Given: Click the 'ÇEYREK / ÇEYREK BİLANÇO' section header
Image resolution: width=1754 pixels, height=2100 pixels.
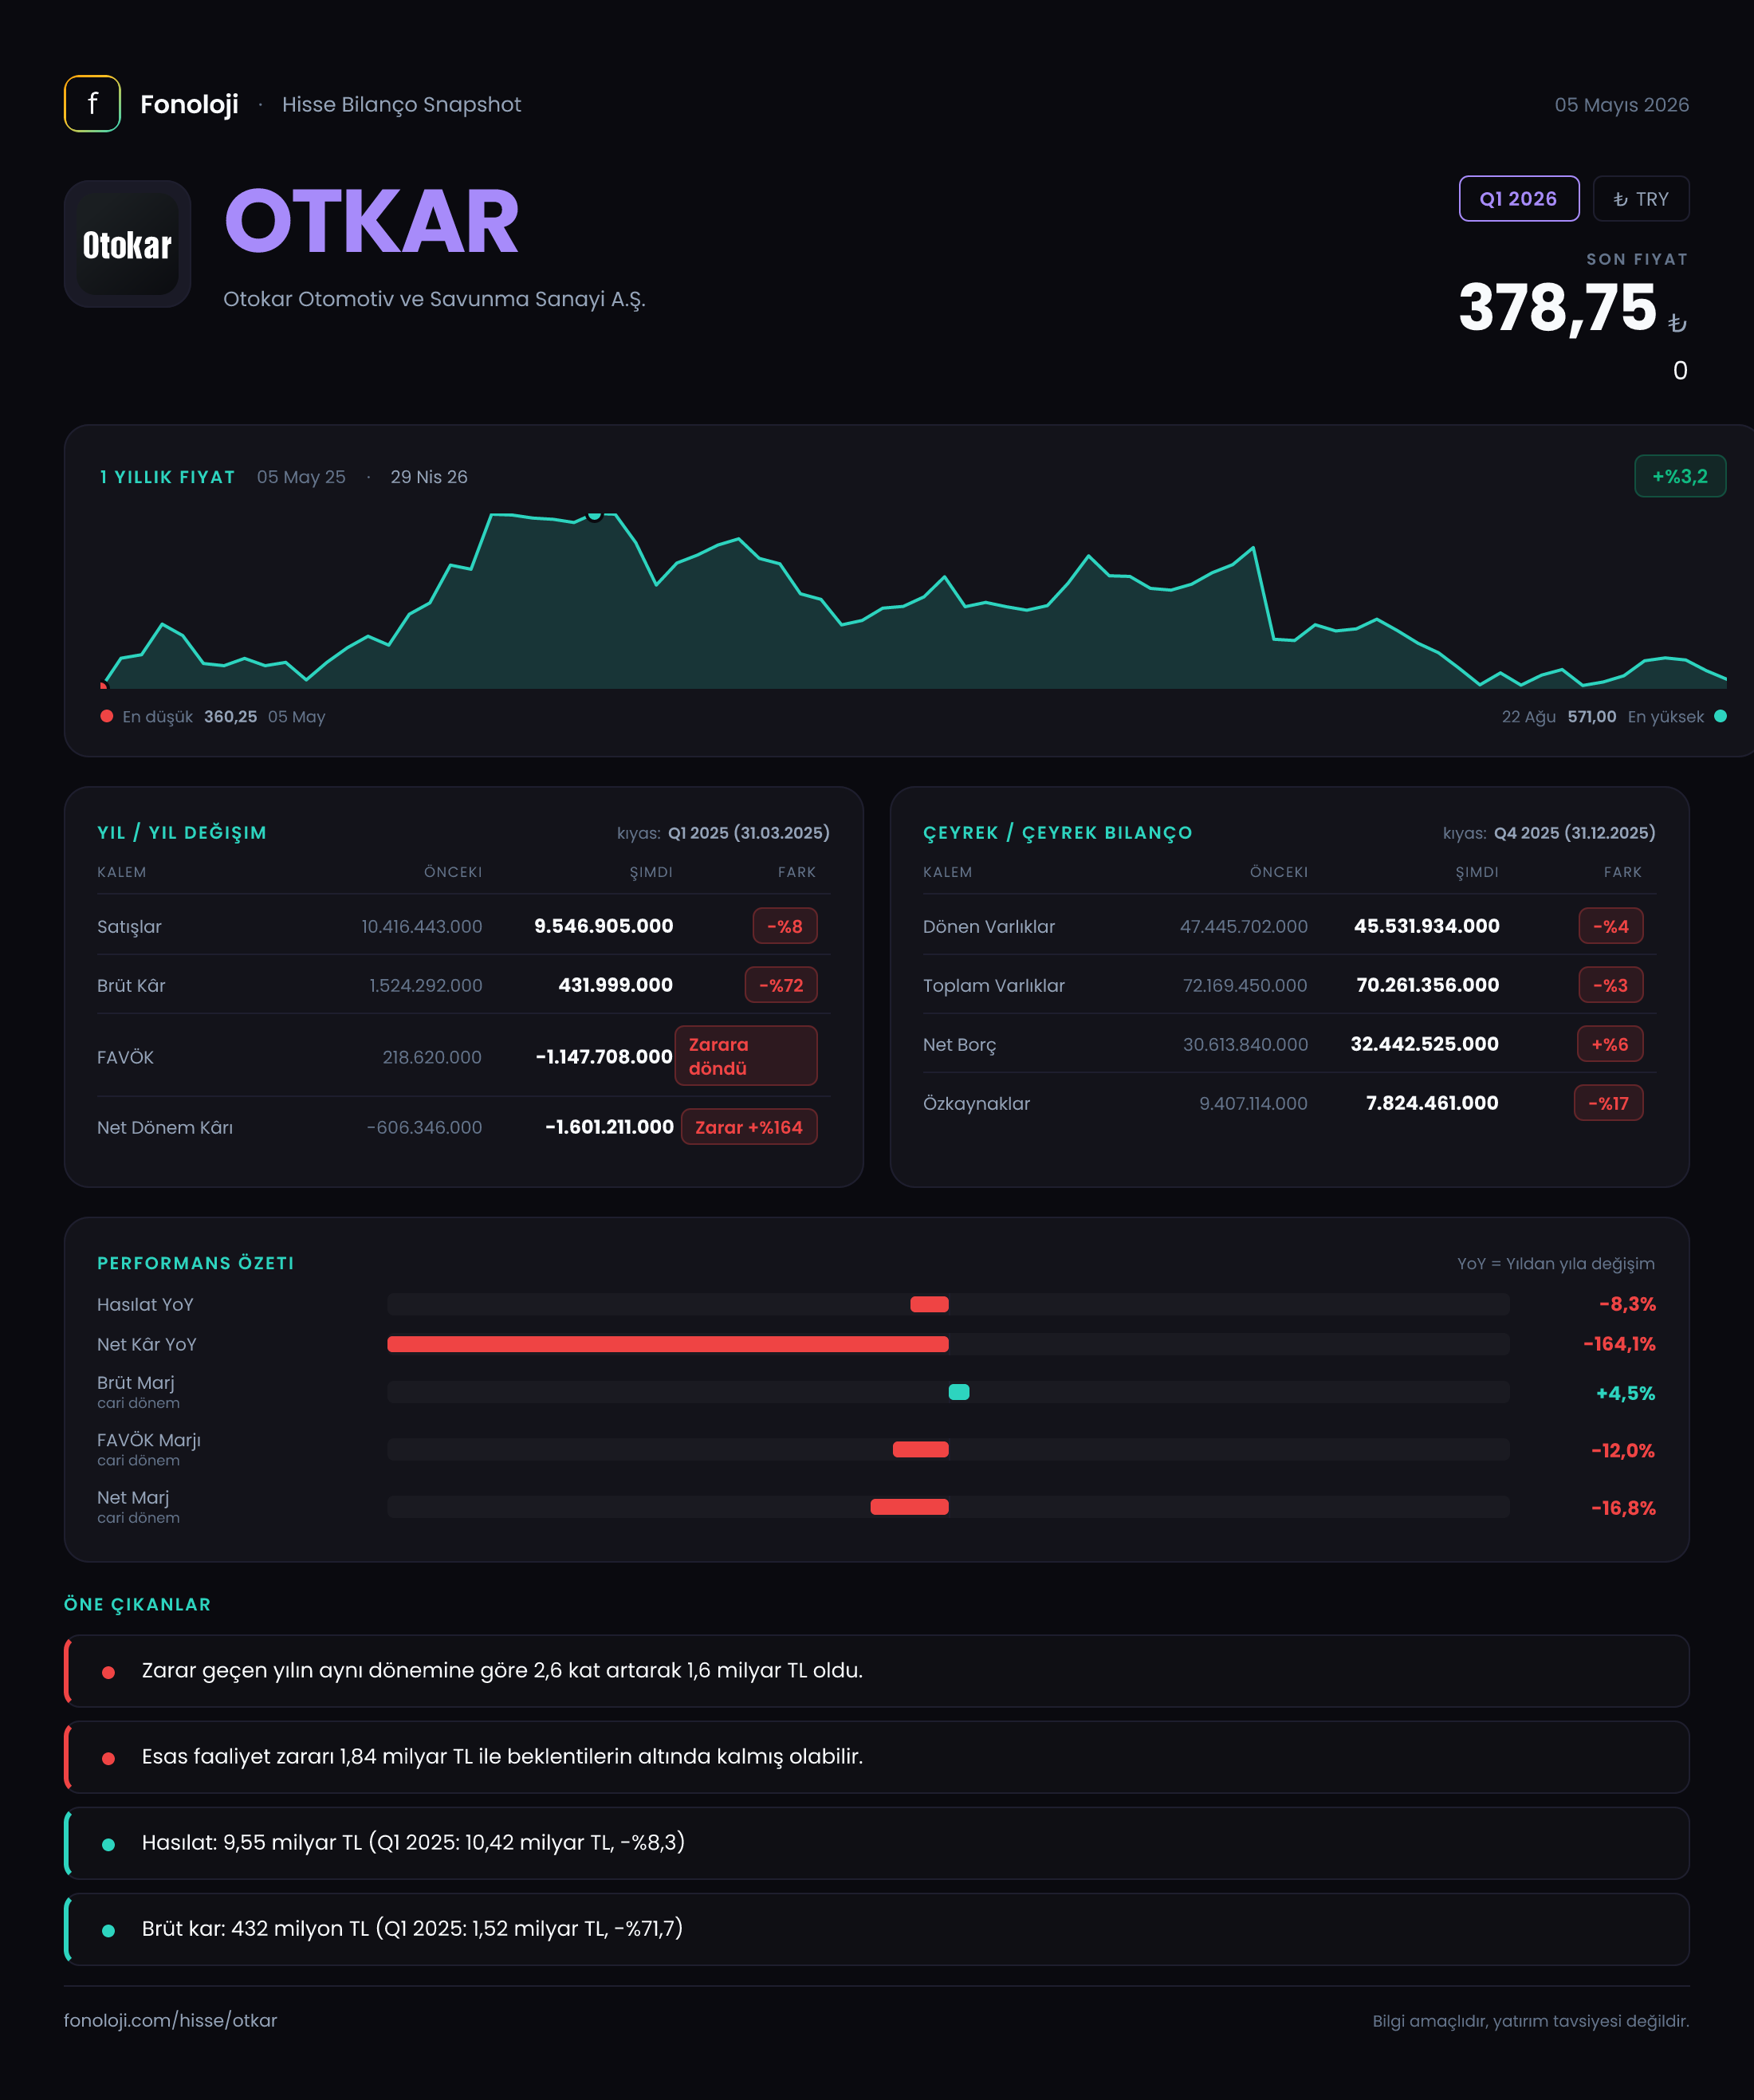Looking at the screenshot, I should coord(1057,832).
